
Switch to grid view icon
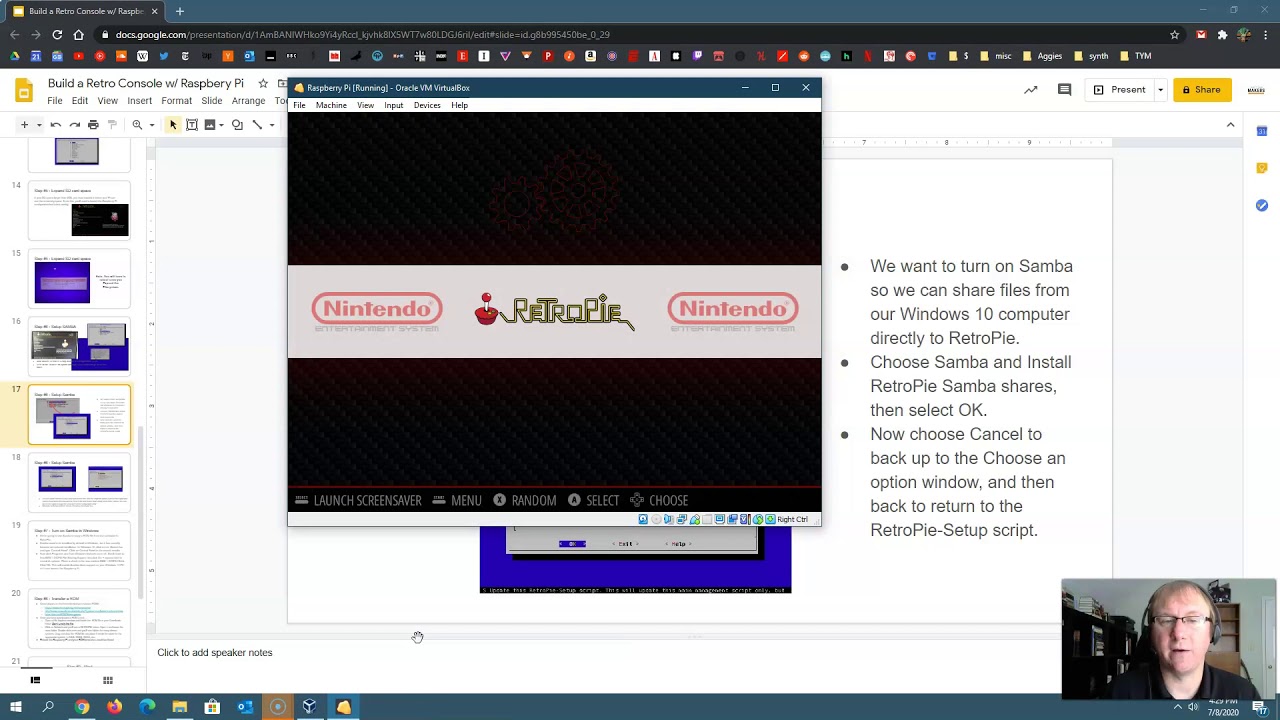click(108, 680)
